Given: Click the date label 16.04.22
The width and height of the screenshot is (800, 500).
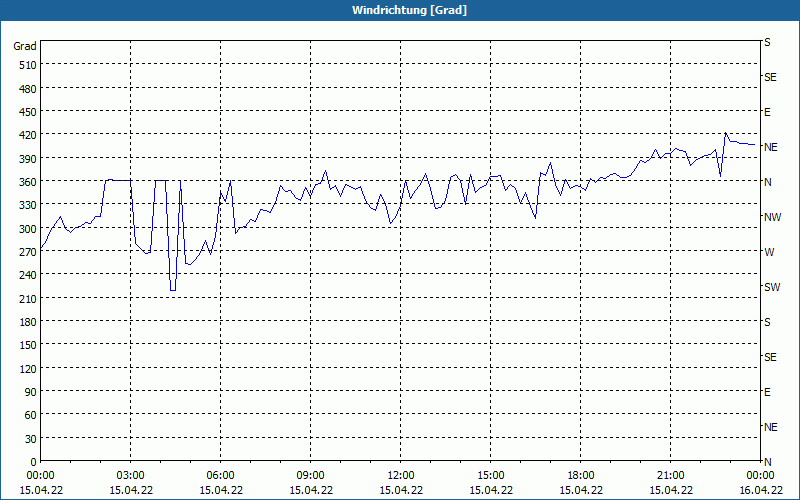Looking at the screenshot, I should (x=760, y=490).
